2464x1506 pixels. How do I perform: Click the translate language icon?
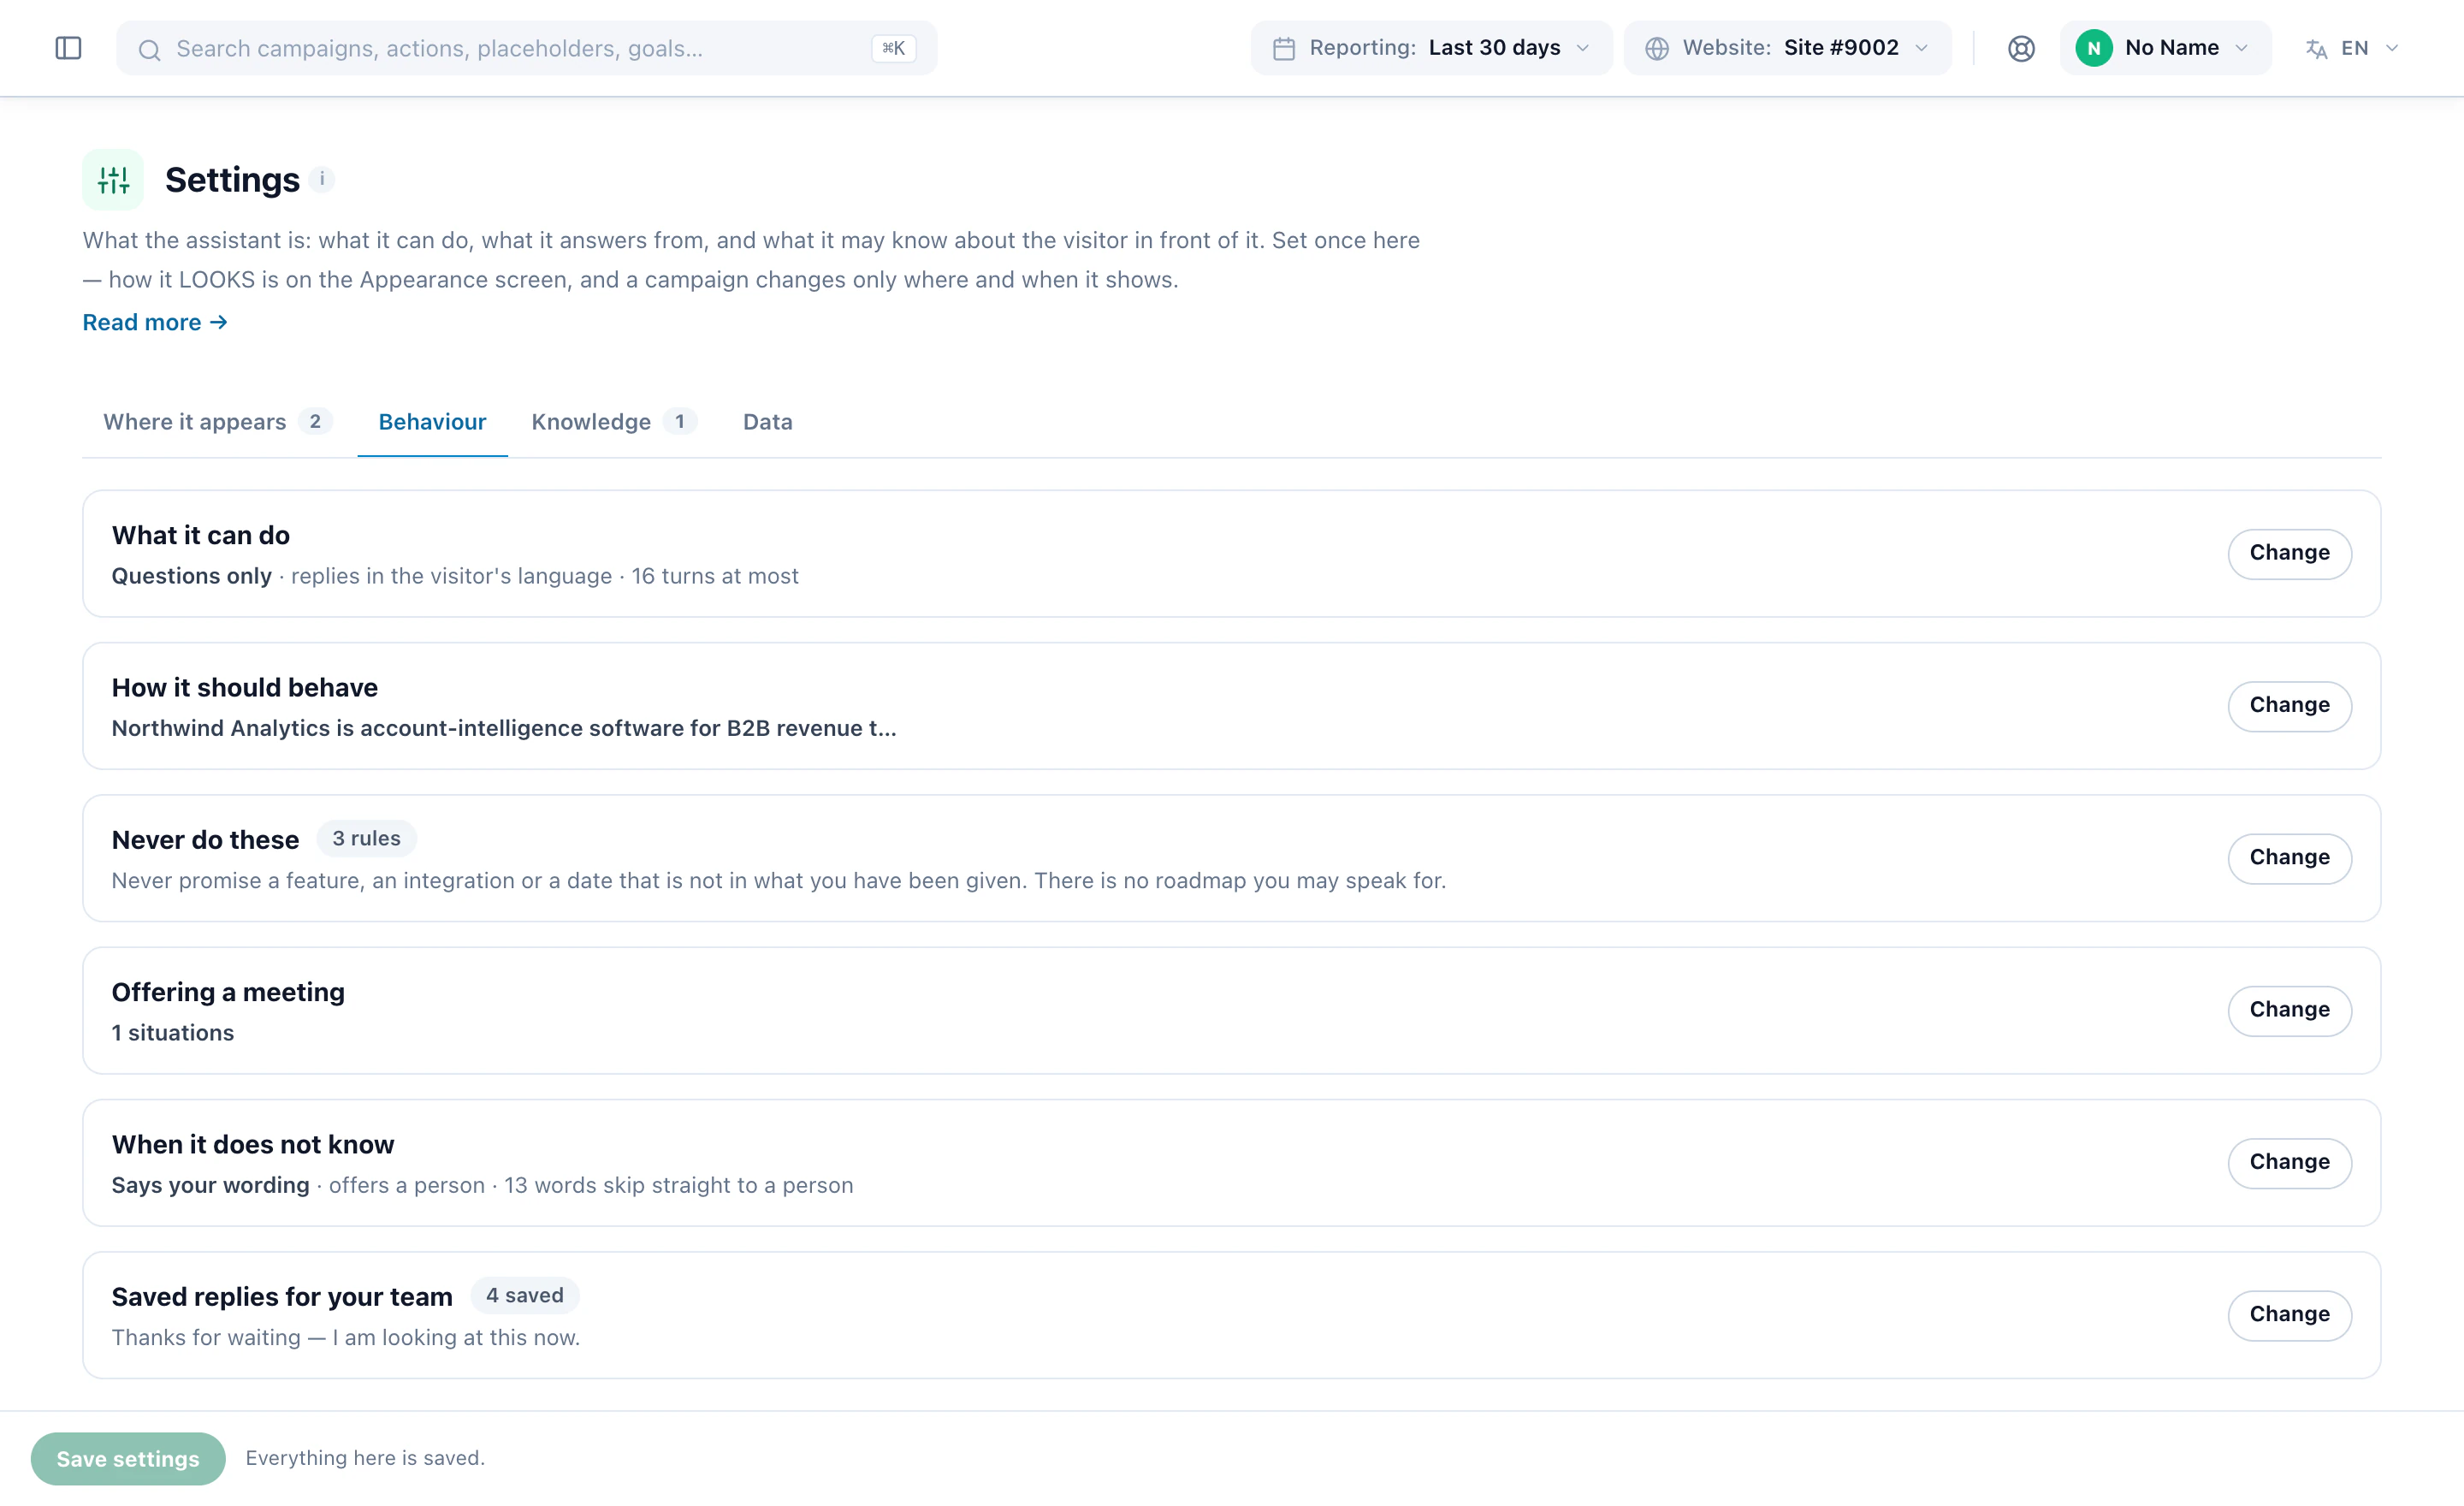tap(2316, 48)
